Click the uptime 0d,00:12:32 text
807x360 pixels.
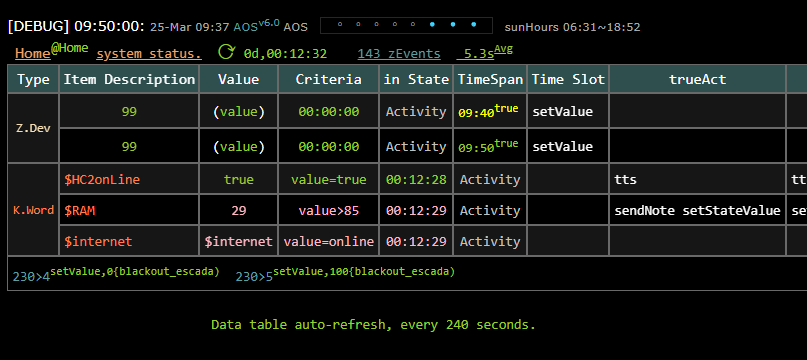285,54
